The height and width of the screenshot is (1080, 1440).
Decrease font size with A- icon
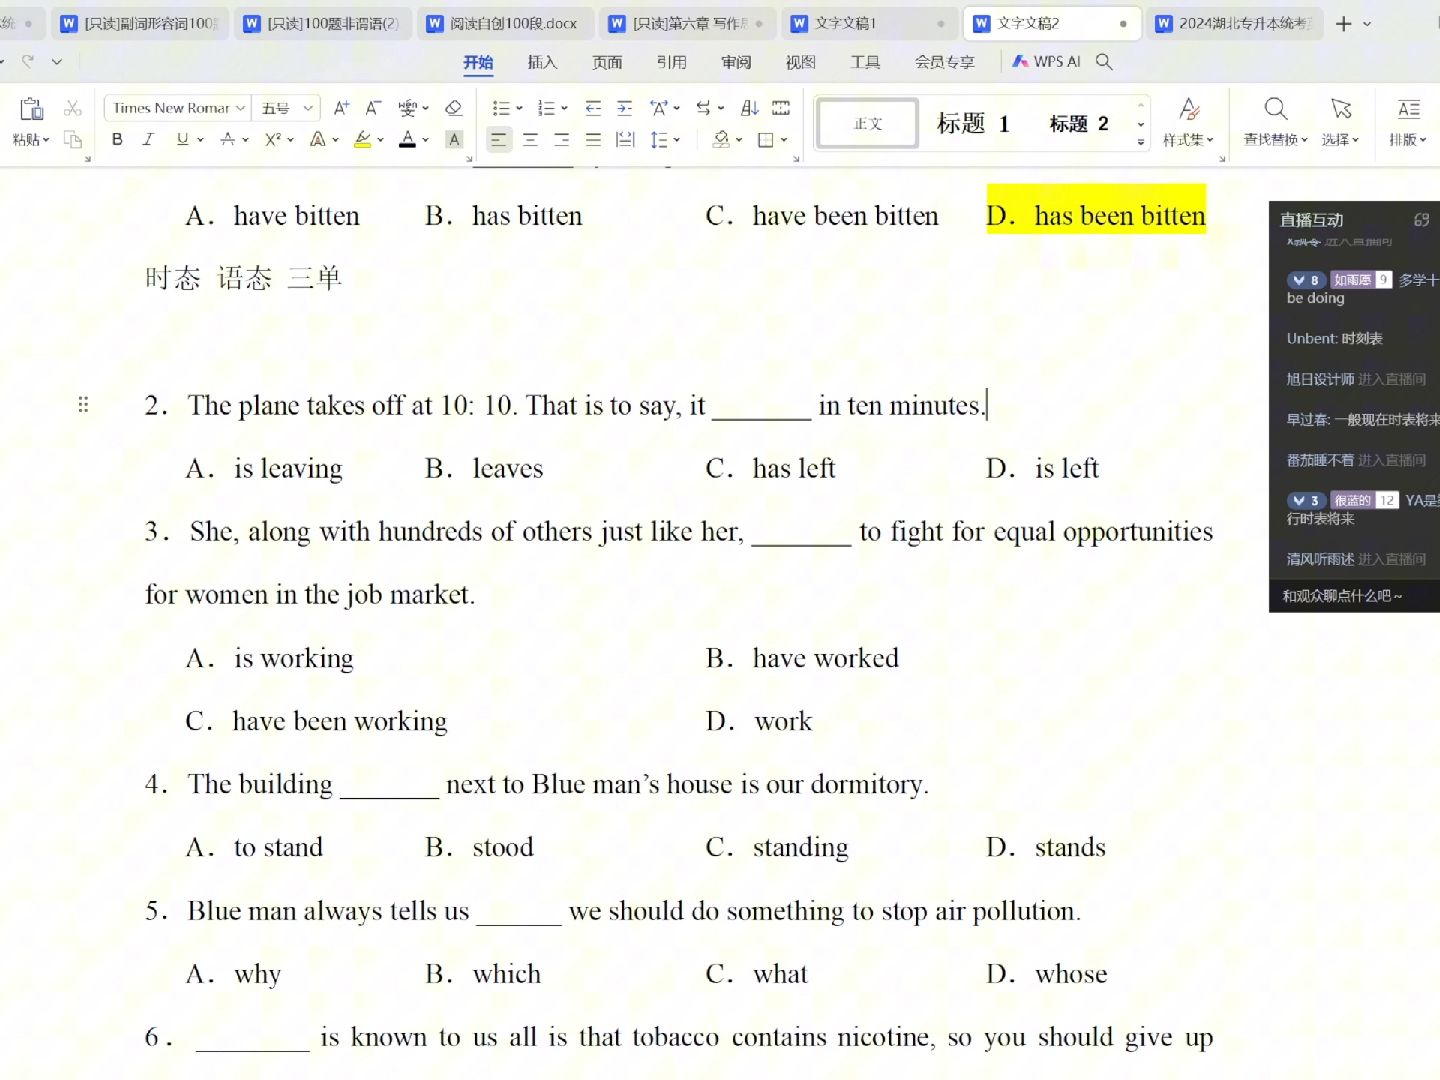pyautogui.click(x=373, y=108)
